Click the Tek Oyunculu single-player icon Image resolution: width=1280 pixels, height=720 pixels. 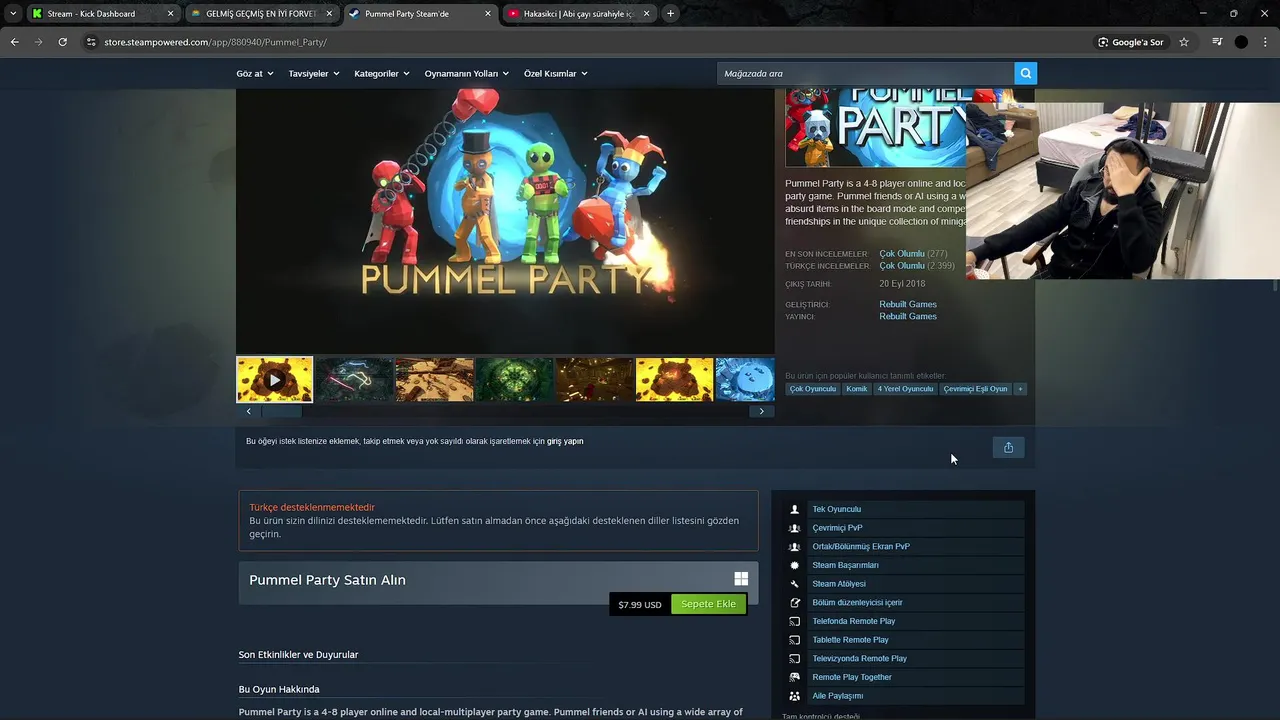[795, 509]
